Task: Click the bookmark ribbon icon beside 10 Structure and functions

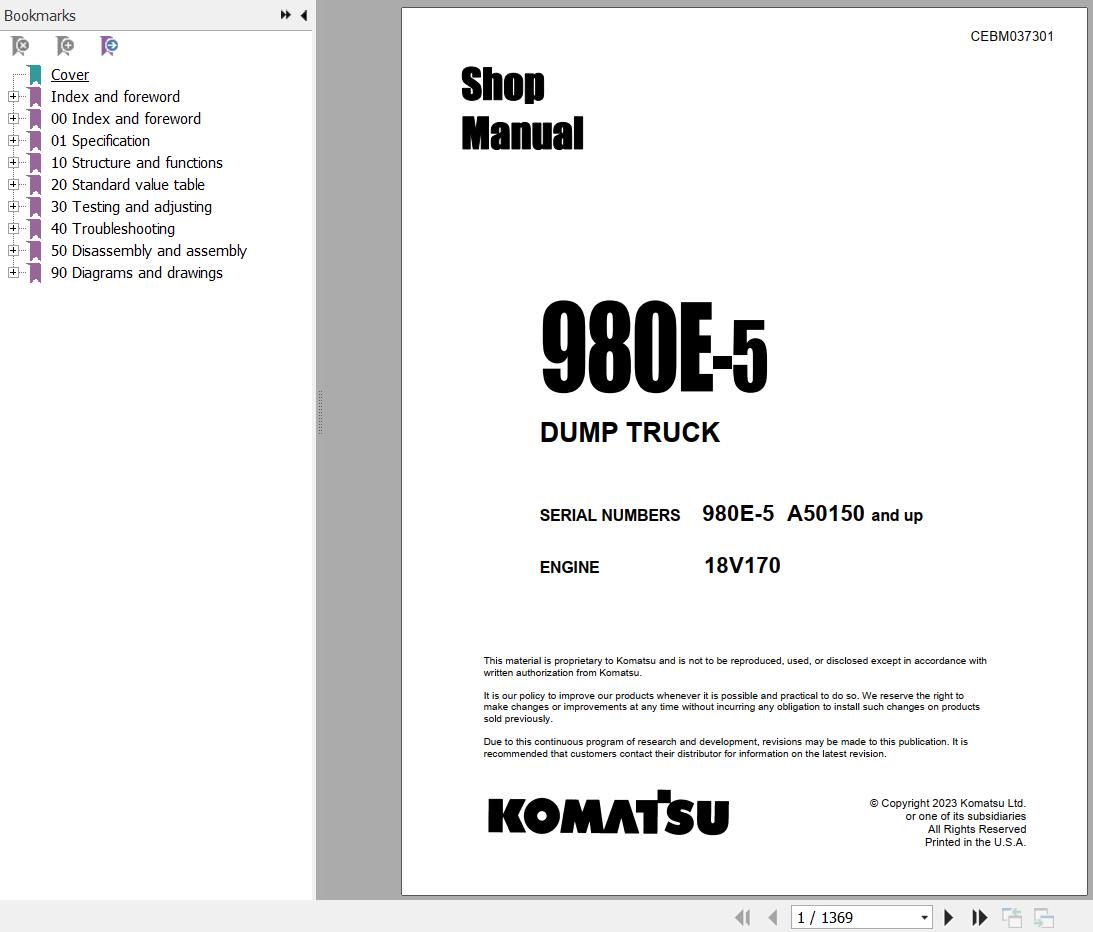Action: coord(35,162)
